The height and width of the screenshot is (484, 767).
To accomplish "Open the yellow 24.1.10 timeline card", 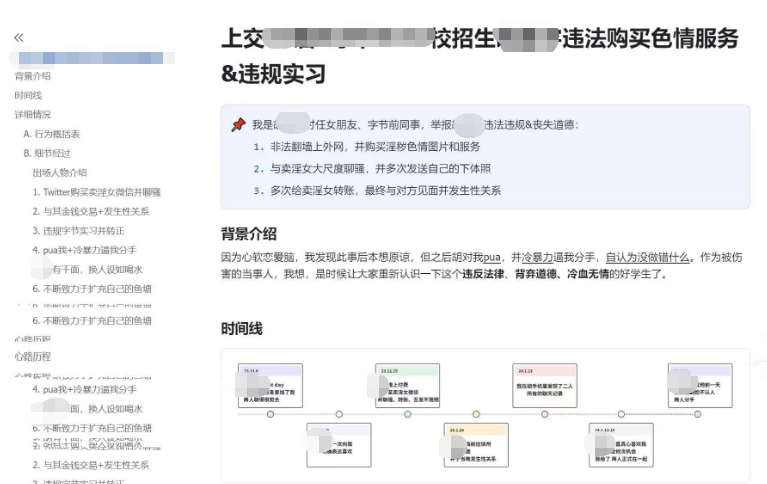I will click(476, 445).
